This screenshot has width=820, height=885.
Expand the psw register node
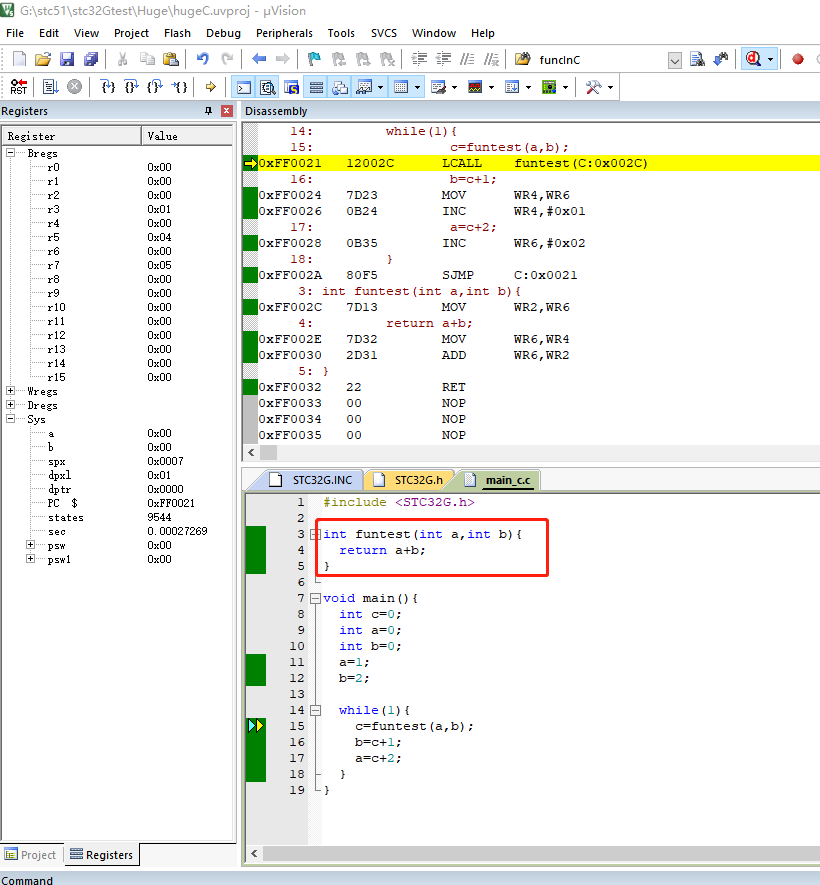[x=31, y=545]
